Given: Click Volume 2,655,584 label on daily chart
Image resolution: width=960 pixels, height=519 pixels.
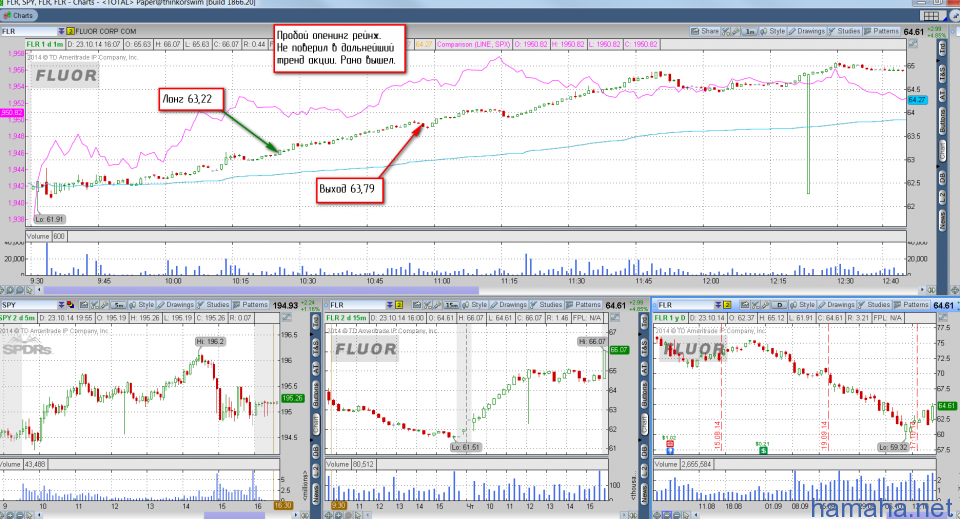Looking at the screenshot, I should click(x=684, y=464).
